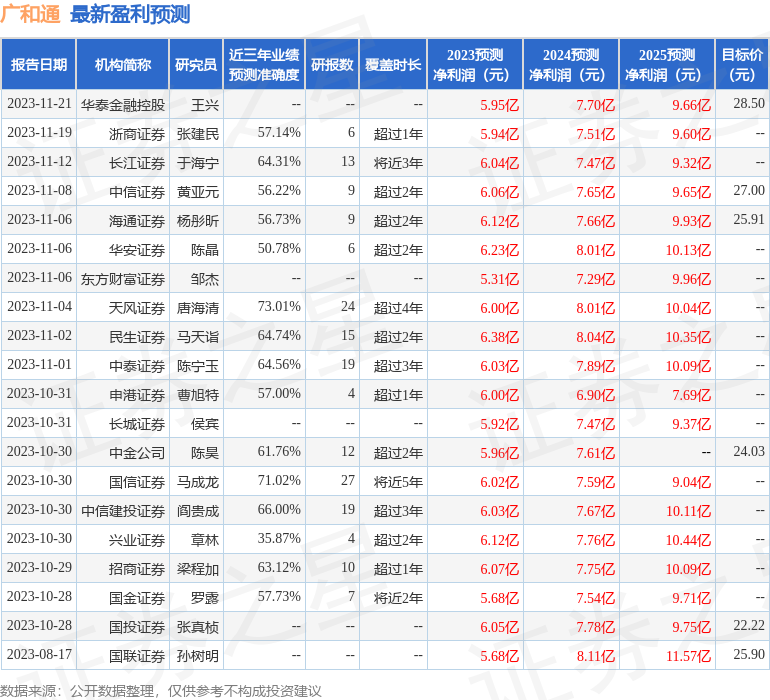
Task: Click the 2025预测净利润 column header
Action: [667, 64]
